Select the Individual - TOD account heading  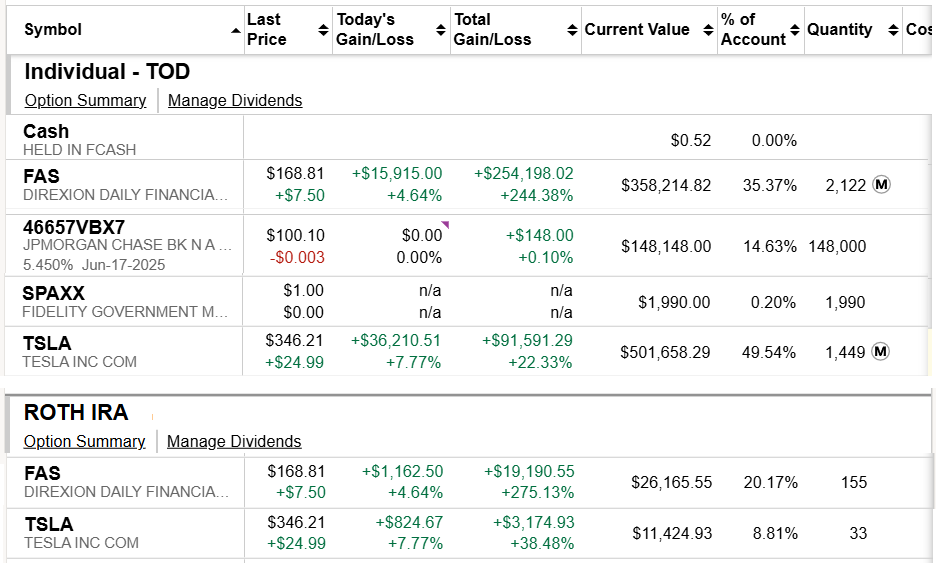[107, 72]
